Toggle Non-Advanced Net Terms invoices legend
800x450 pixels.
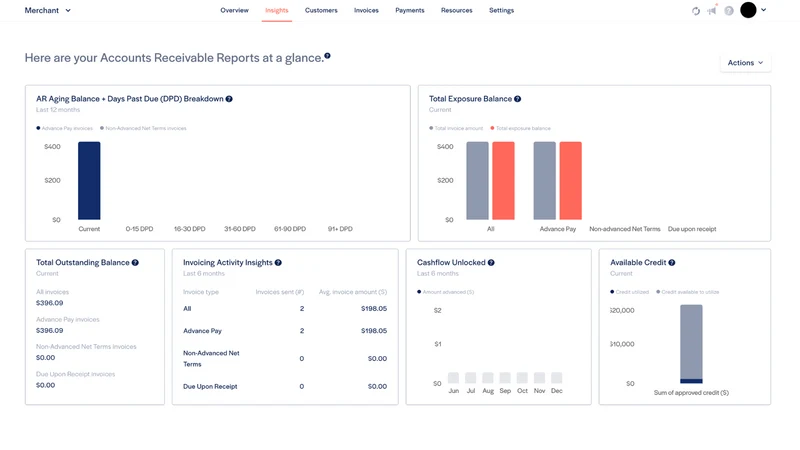(x=143, y=128)
